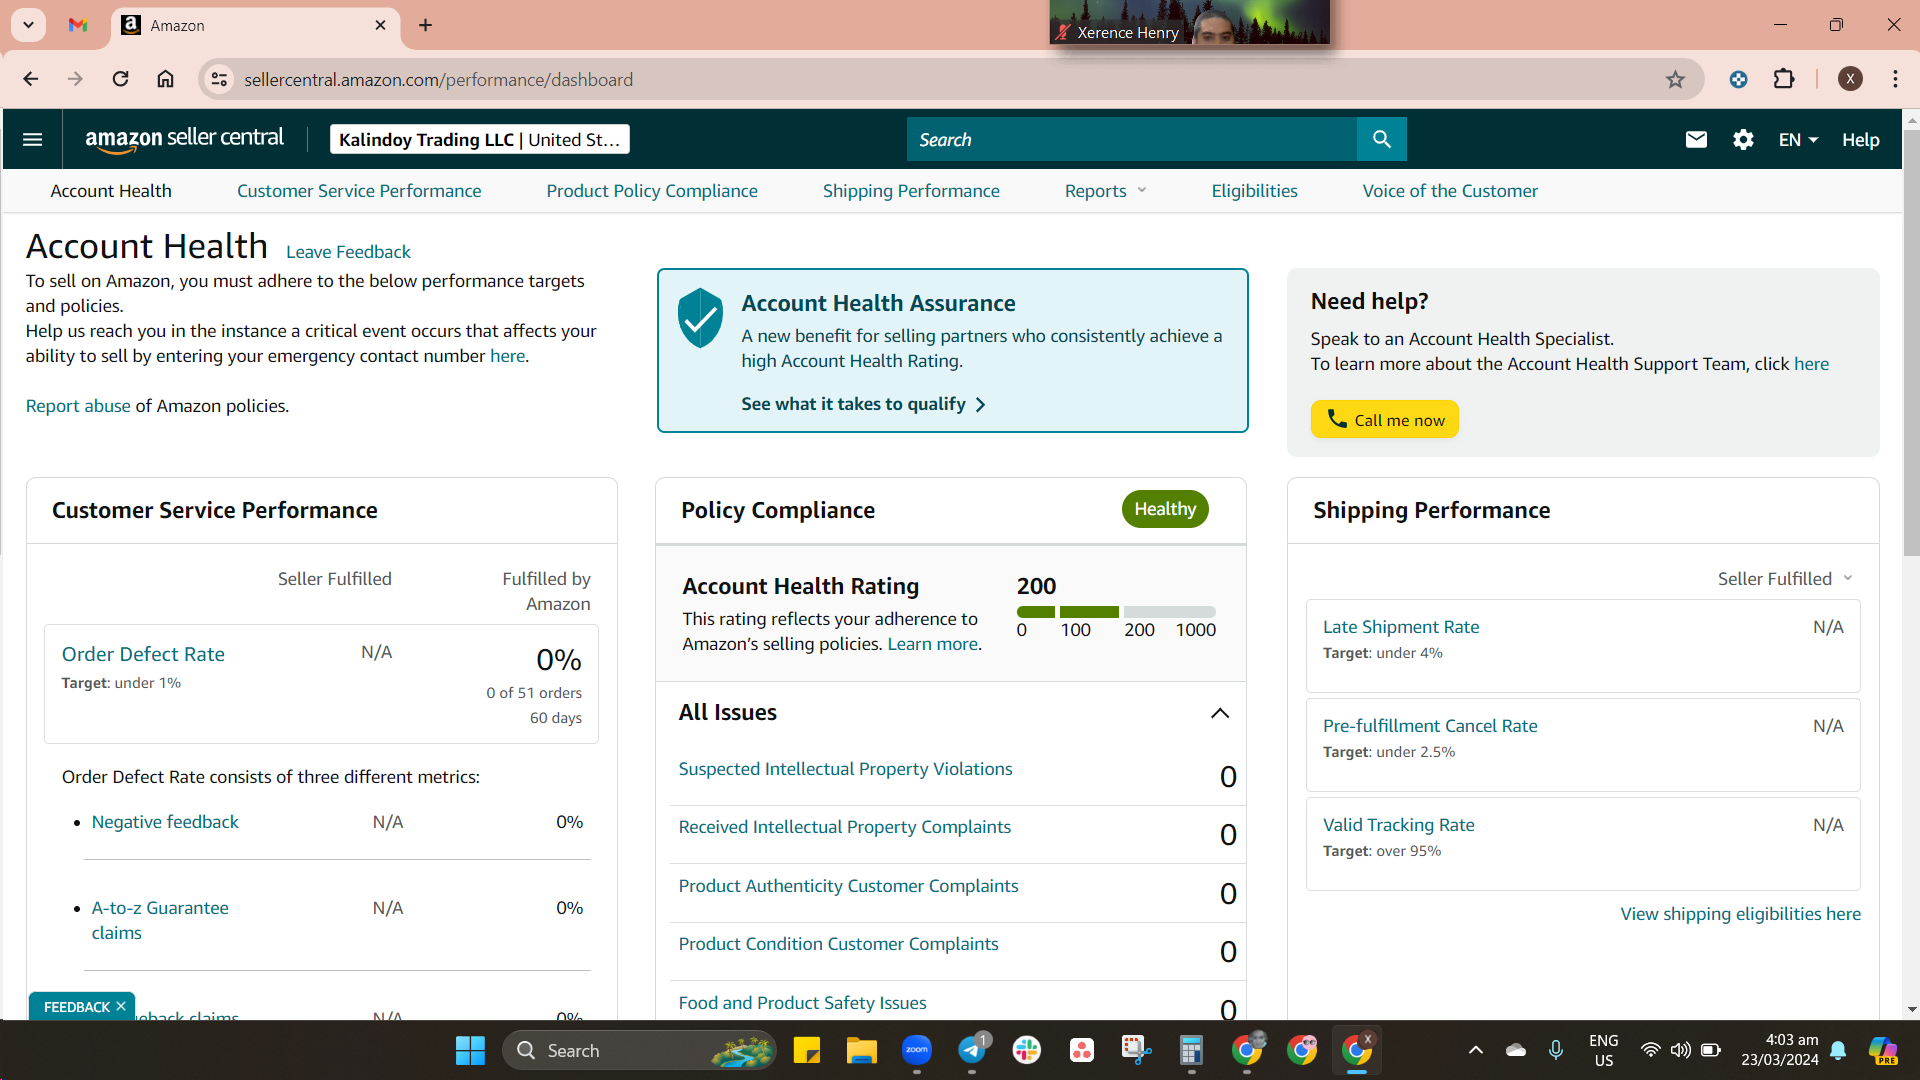Open Zoom from the taskbar
The image size is (1920, 1080).
916,1050
